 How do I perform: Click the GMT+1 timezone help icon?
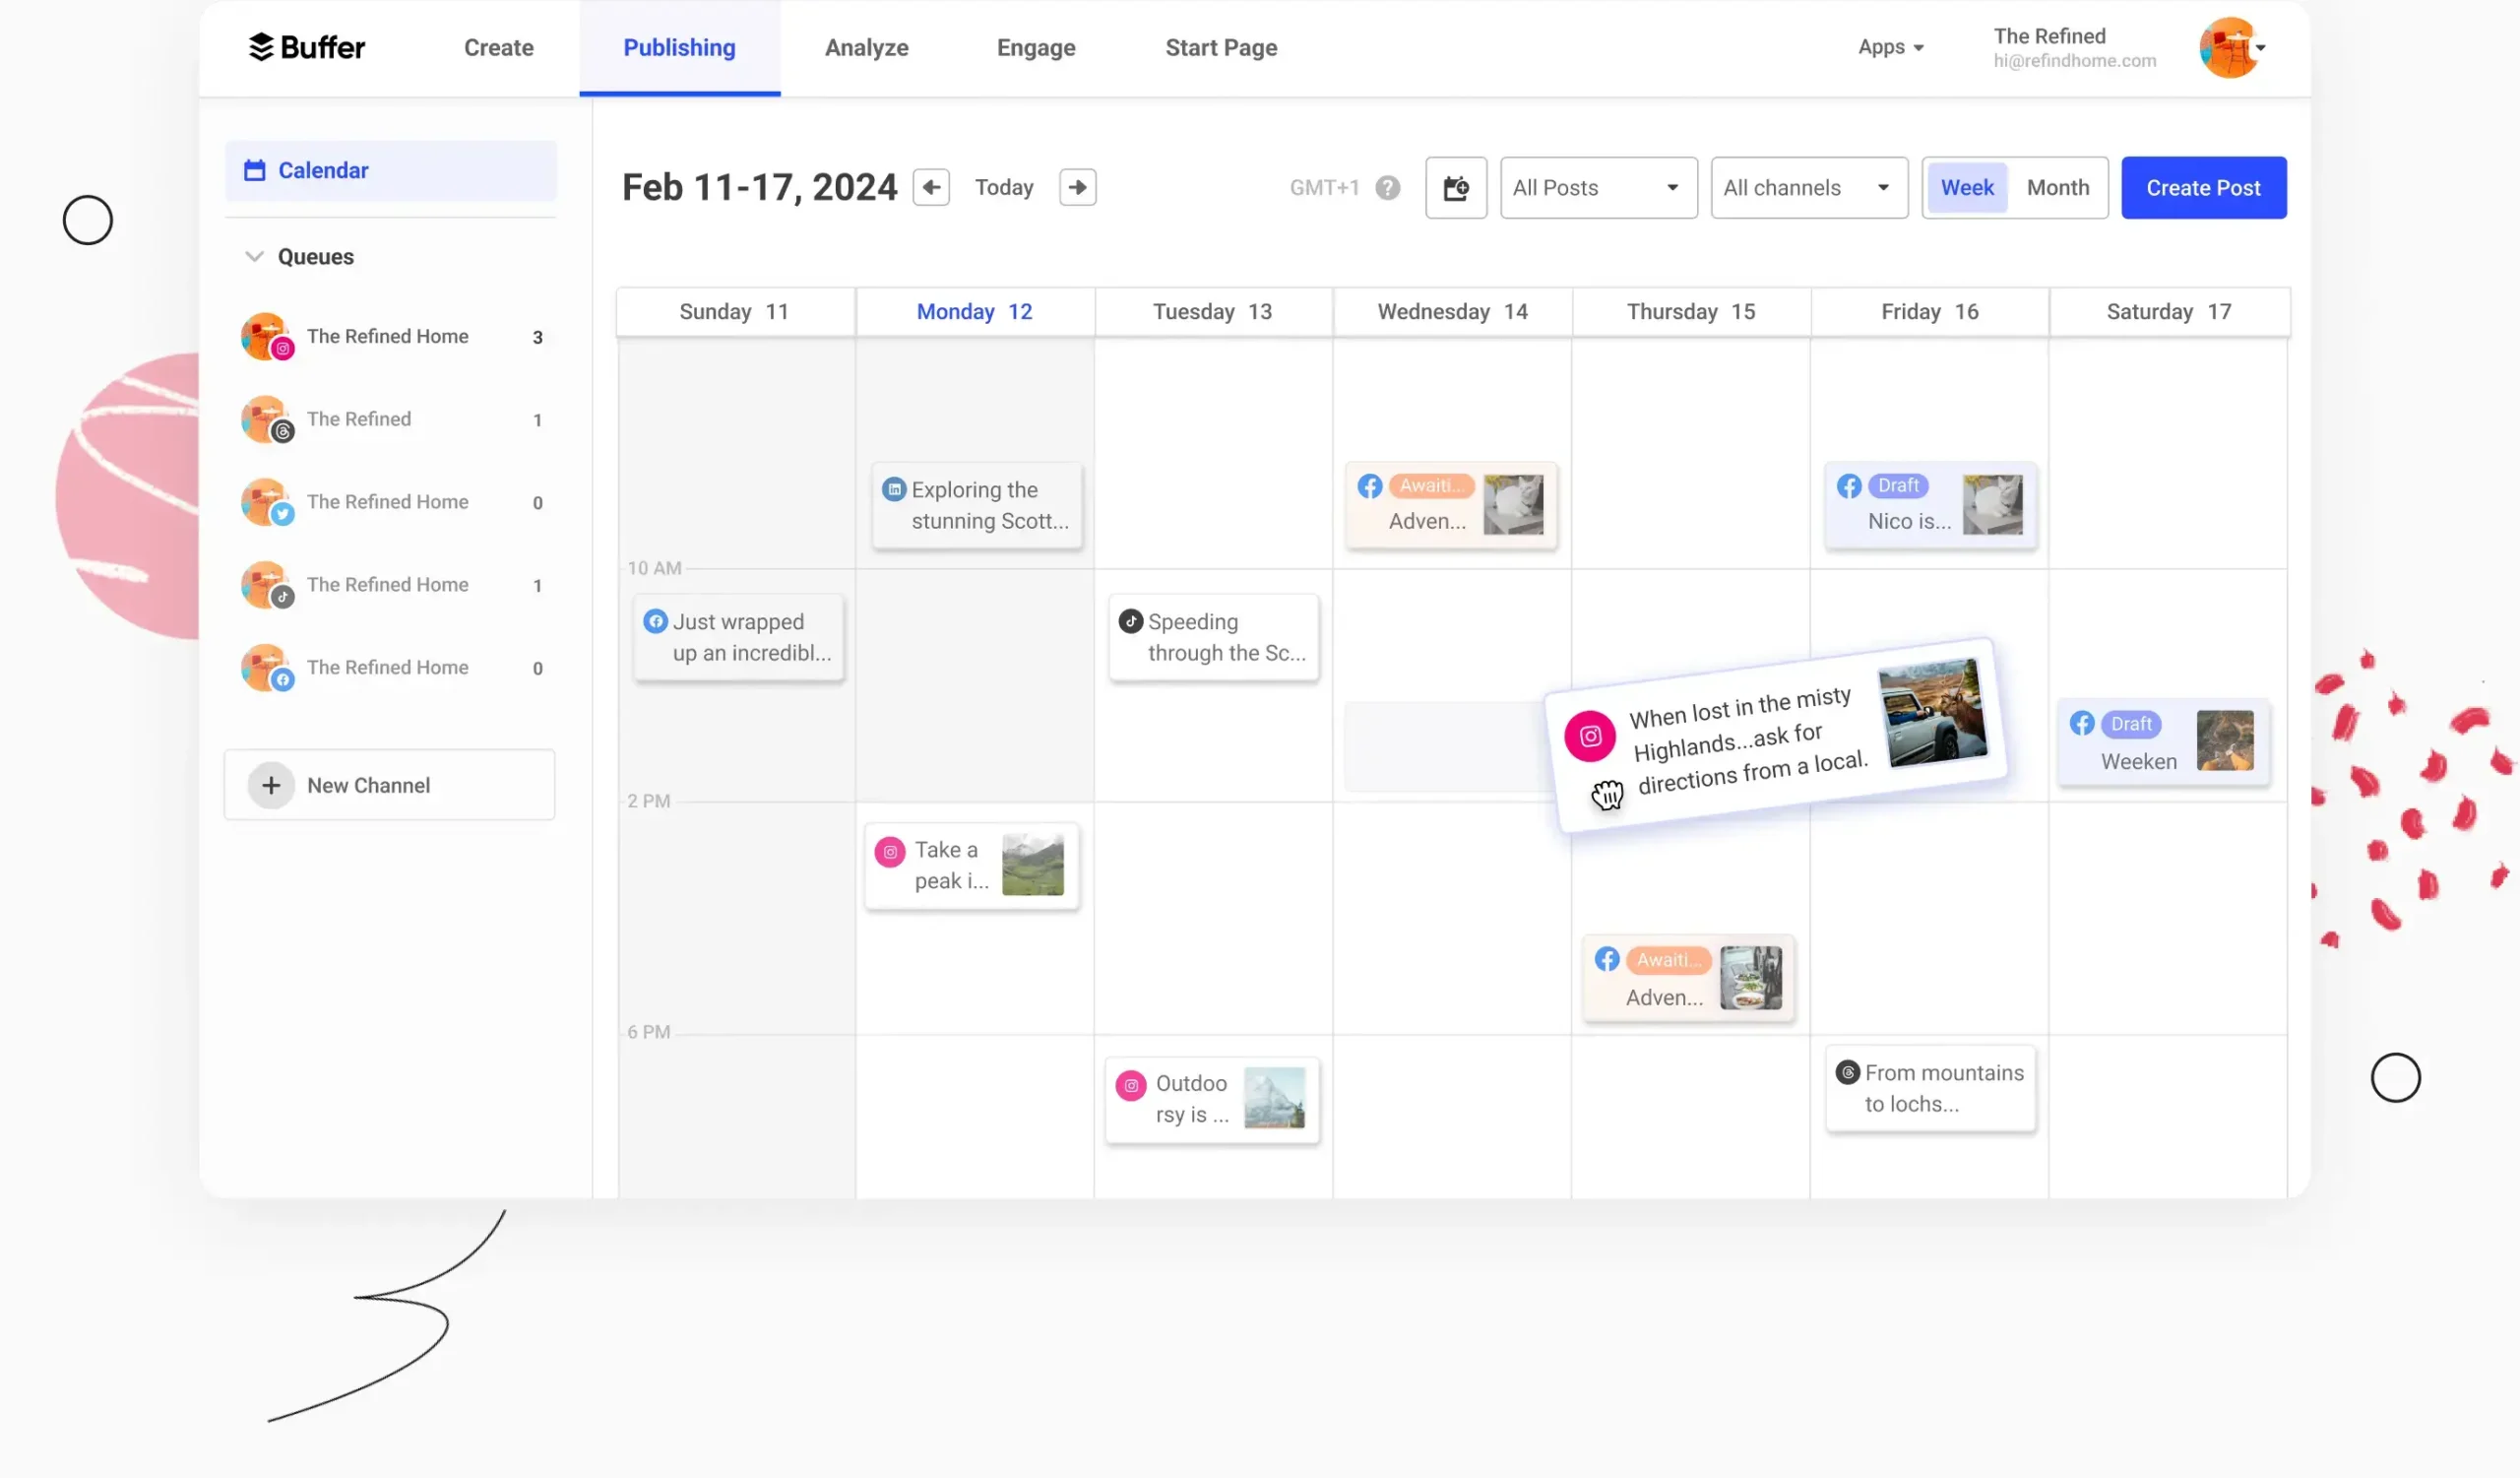pos(1388,188)
